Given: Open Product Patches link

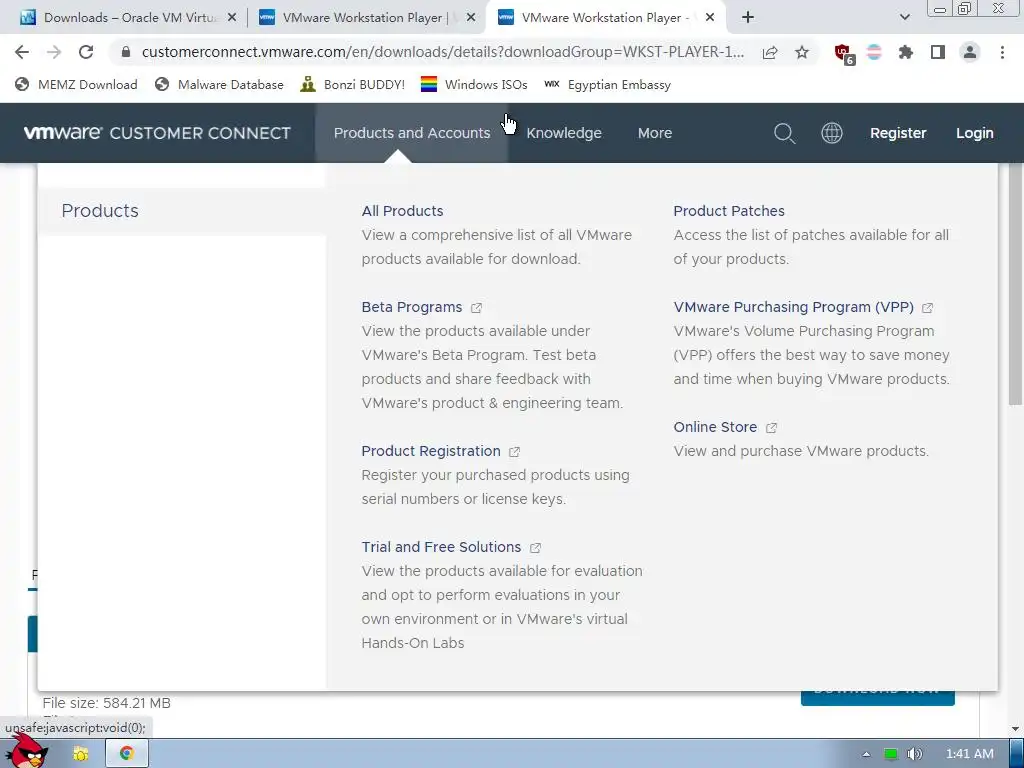Looking at the screenshot, I should pos(729,211).
